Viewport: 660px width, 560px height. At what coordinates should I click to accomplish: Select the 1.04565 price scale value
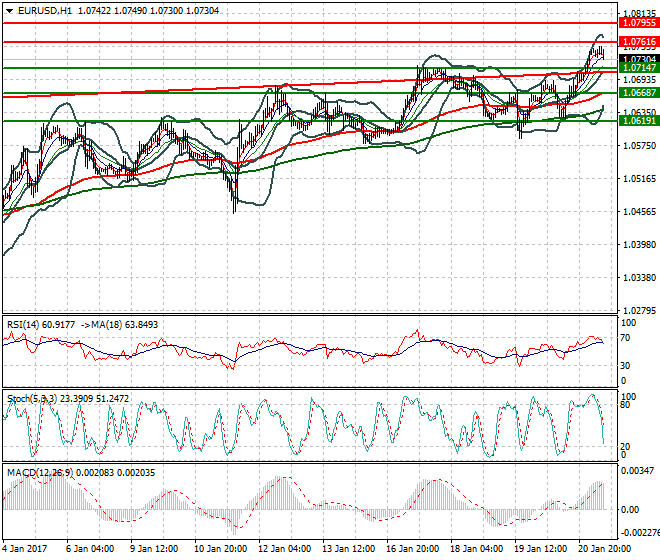[639, 211]
